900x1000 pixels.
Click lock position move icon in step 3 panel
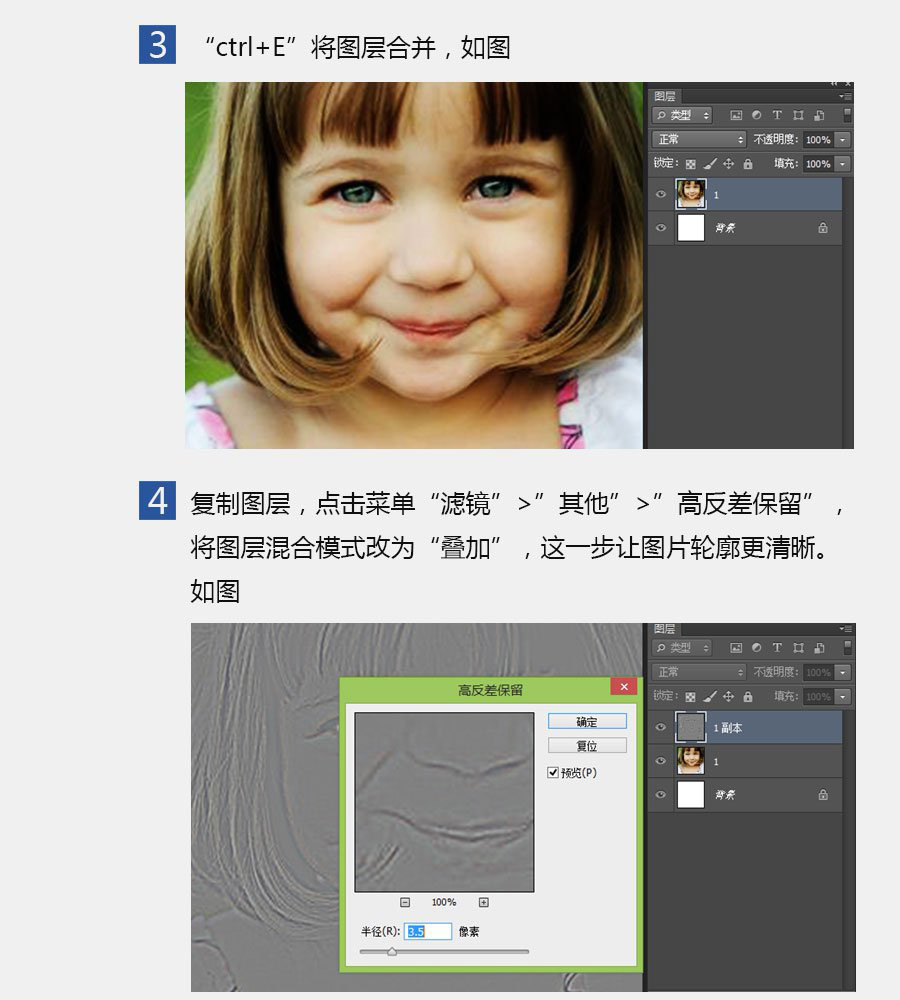(x=728, y=164)
